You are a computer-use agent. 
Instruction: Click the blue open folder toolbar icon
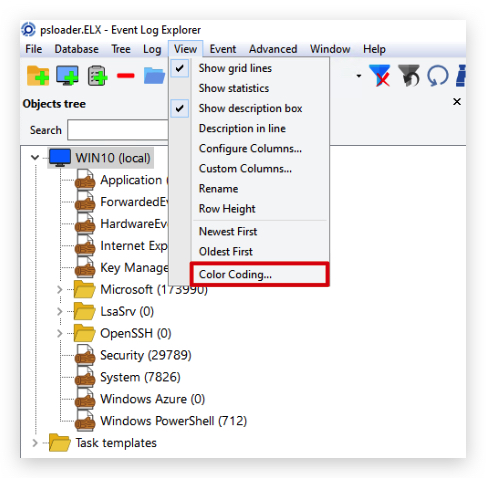154,76
